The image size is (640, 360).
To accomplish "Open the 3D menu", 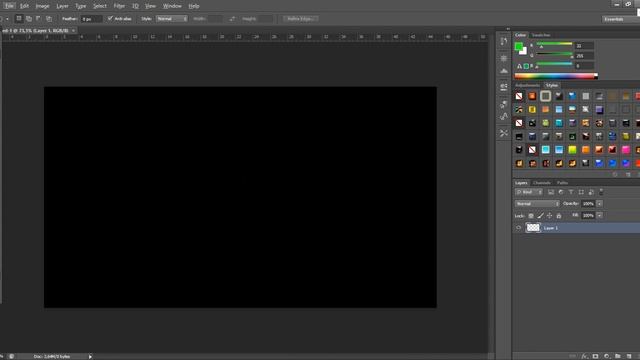I will (135, 6).
